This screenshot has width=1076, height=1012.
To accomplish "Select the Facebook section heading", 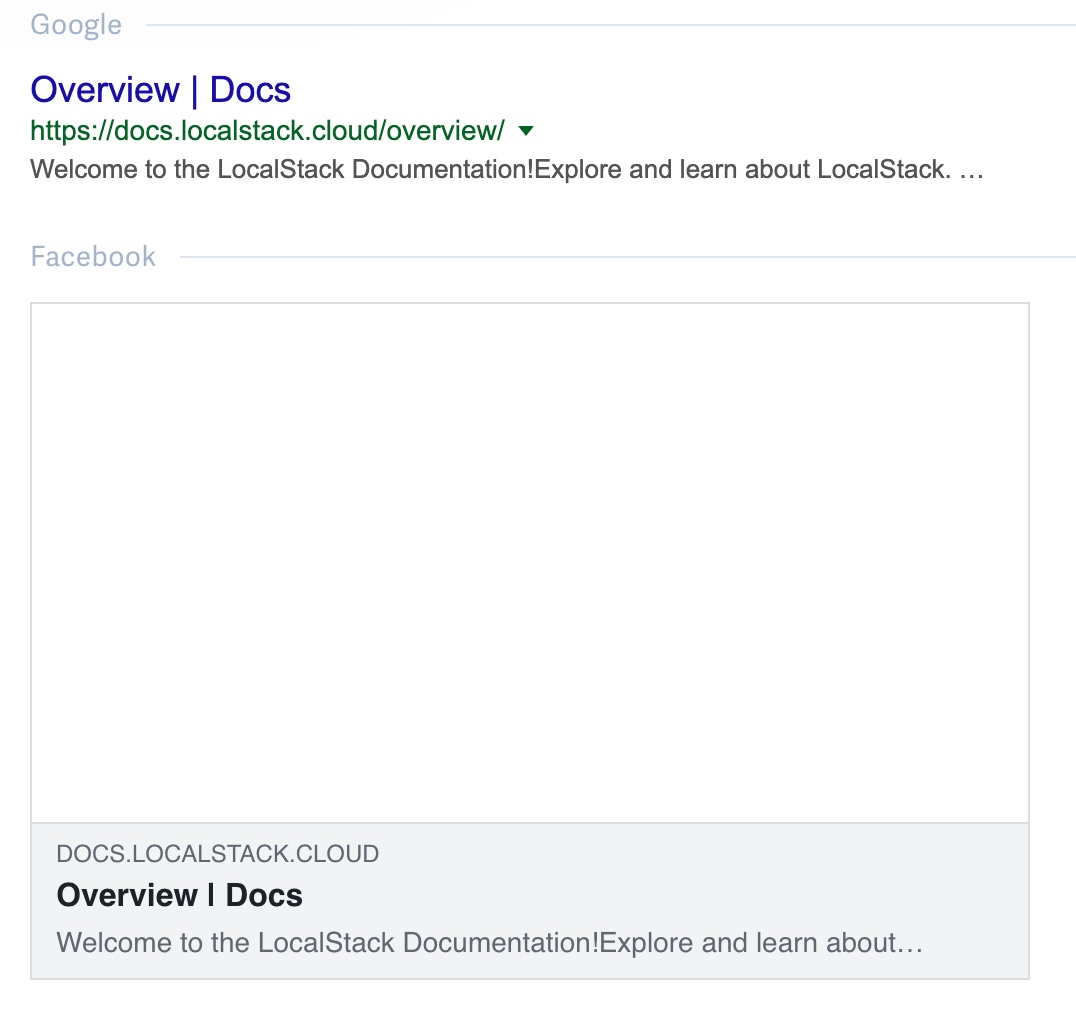I will point(93,256).
